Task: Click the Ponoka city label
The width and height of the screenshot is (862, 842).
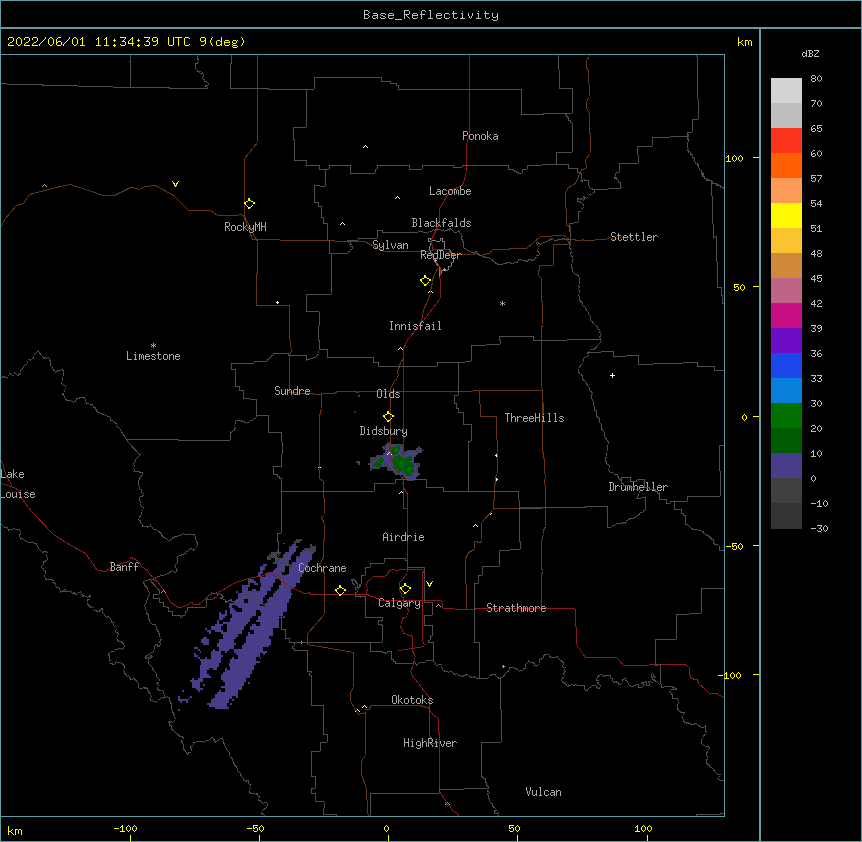Action: 480,136
